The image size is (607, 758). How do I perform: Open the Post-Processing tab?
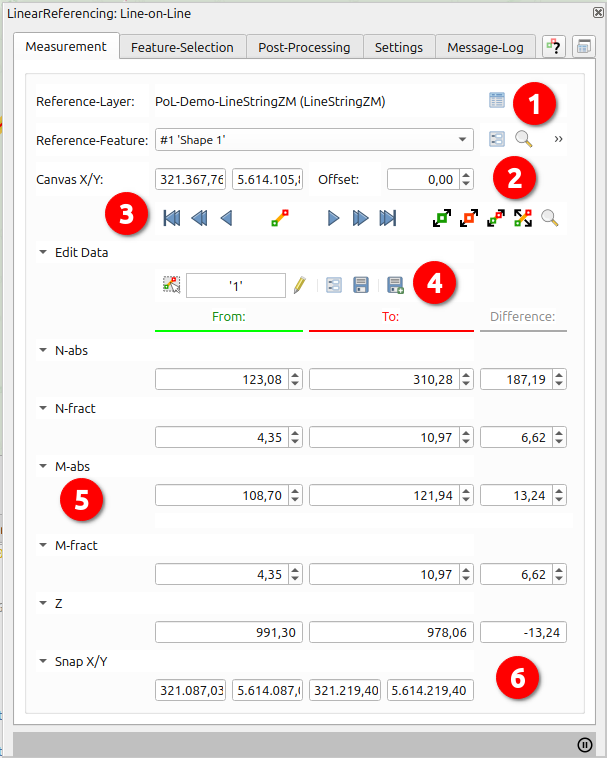click(x=304, y=47)
